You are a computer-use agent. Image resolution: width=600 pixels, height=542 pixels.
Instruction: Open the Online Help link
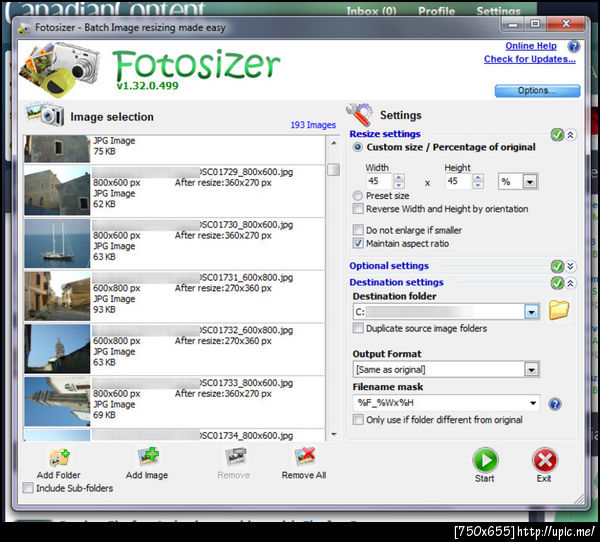(x=531, y=46)
